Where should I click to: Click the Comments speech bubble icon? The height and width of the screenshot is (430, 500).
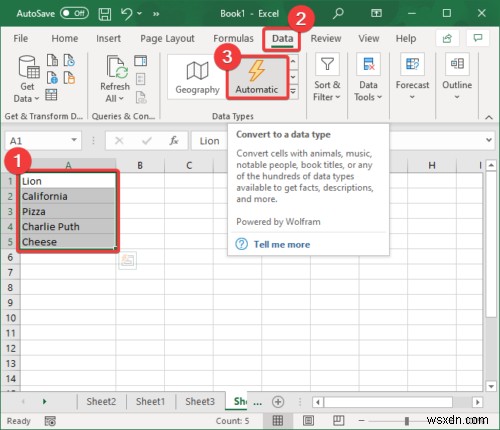478,38
